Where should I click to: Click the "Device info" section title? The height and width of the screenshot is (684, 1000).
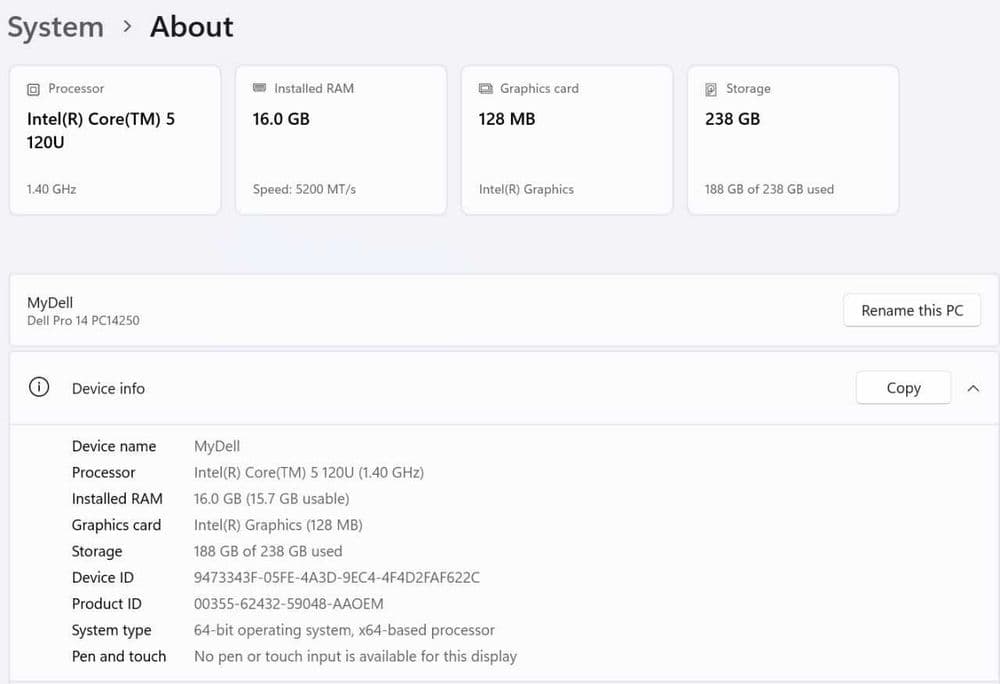coord(108,388)
